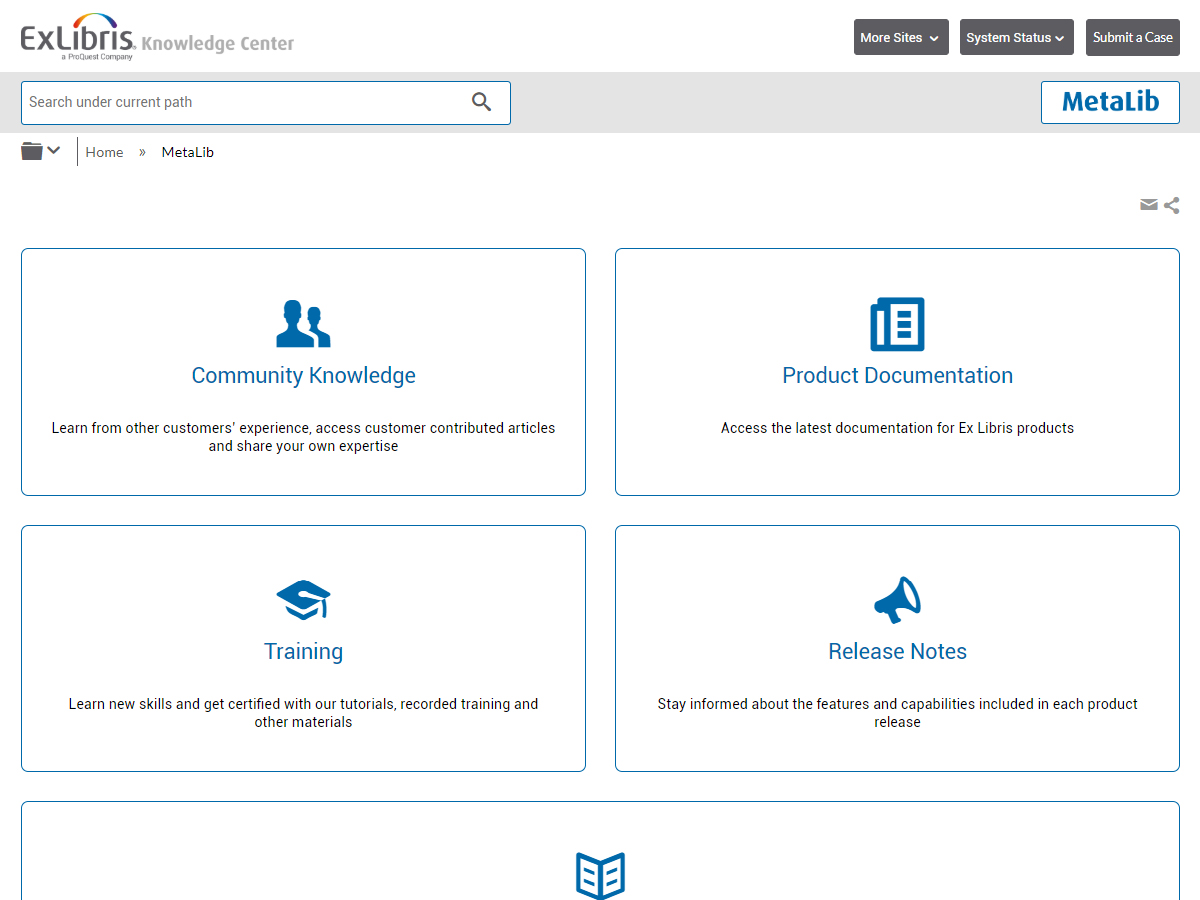
Task: Click the share icon
Action: 1172,205
